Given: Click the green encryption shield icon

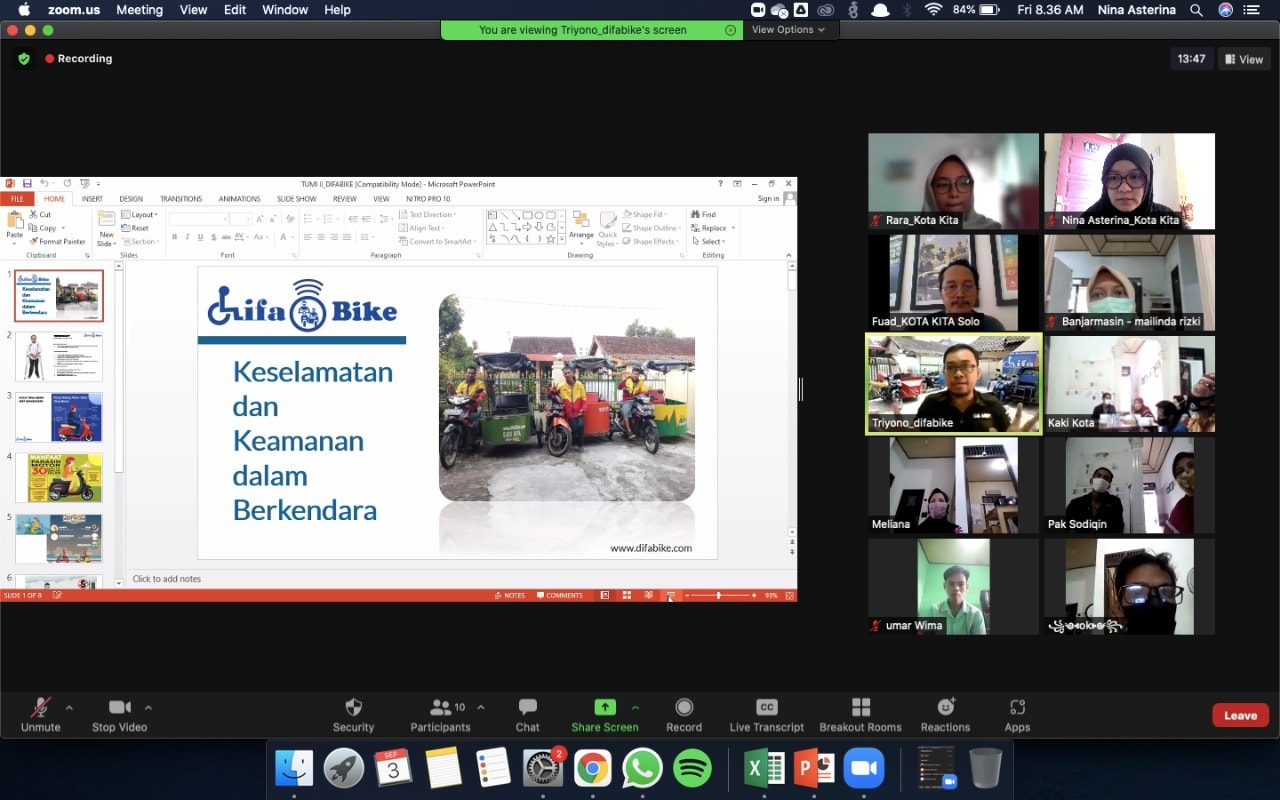Looking at the screenshot, I should (x=24, y=59).
